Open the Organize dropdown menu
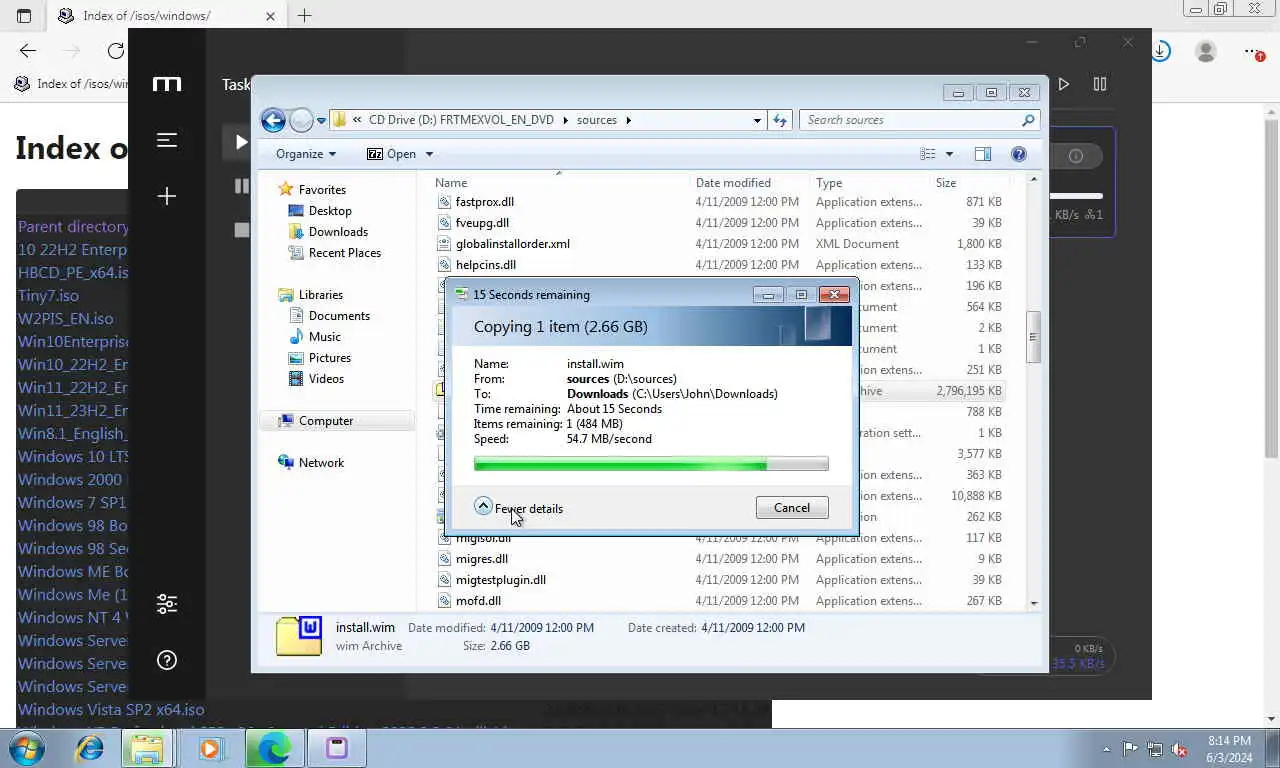The width and height of the screenshot is (1280, 768). [306, 154]
